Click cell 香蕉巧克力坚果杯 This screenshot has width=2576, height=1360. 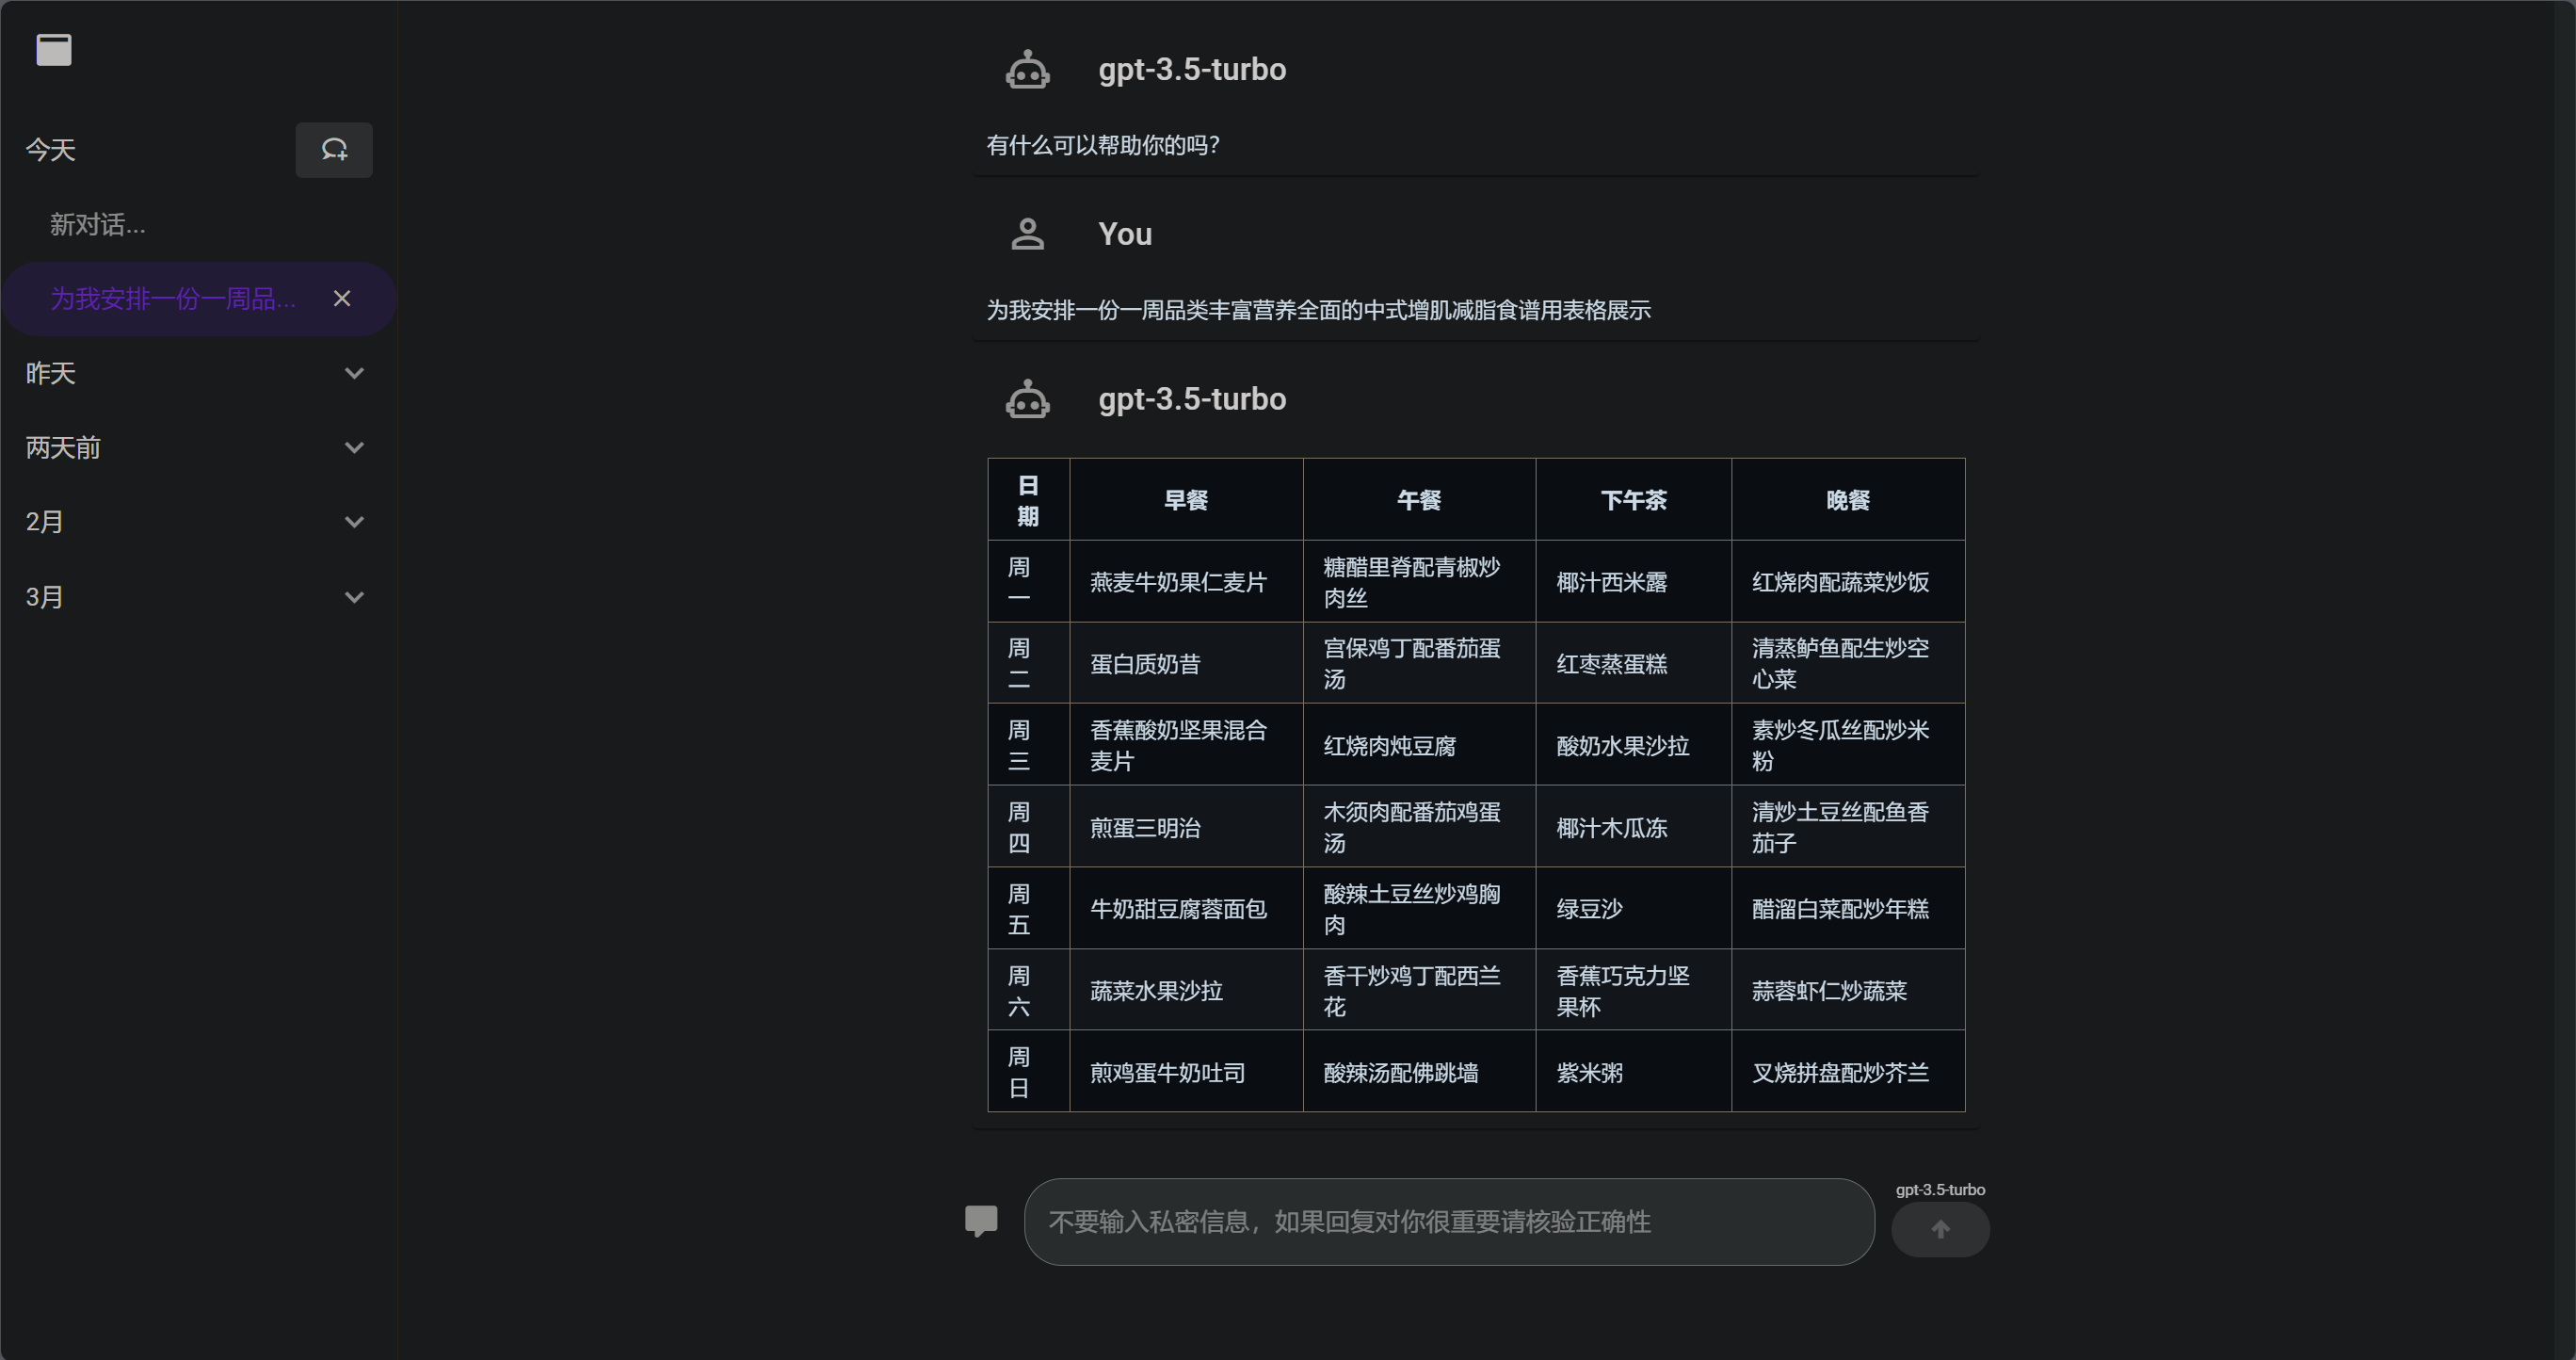[1634, 990]
